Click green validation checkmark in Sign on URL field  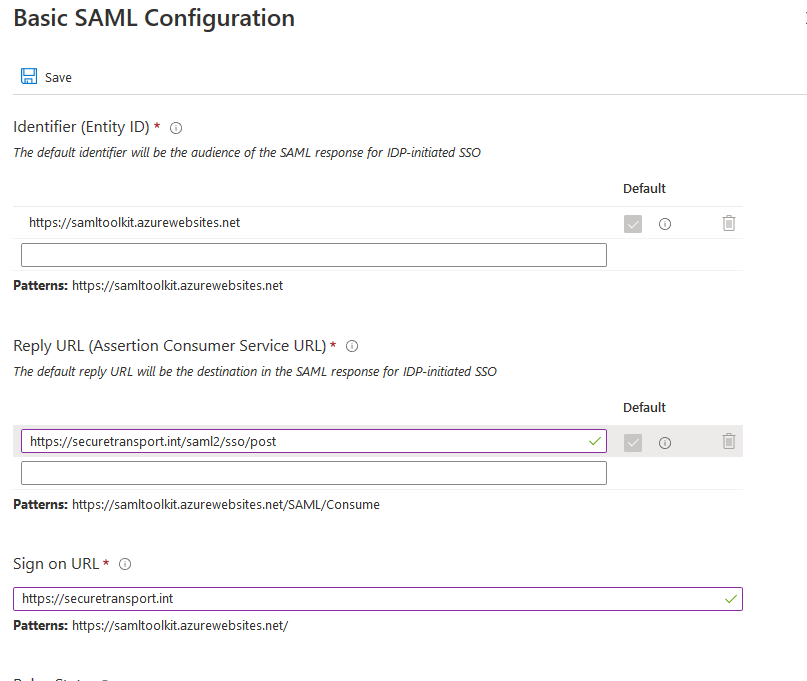coord(732,599)
